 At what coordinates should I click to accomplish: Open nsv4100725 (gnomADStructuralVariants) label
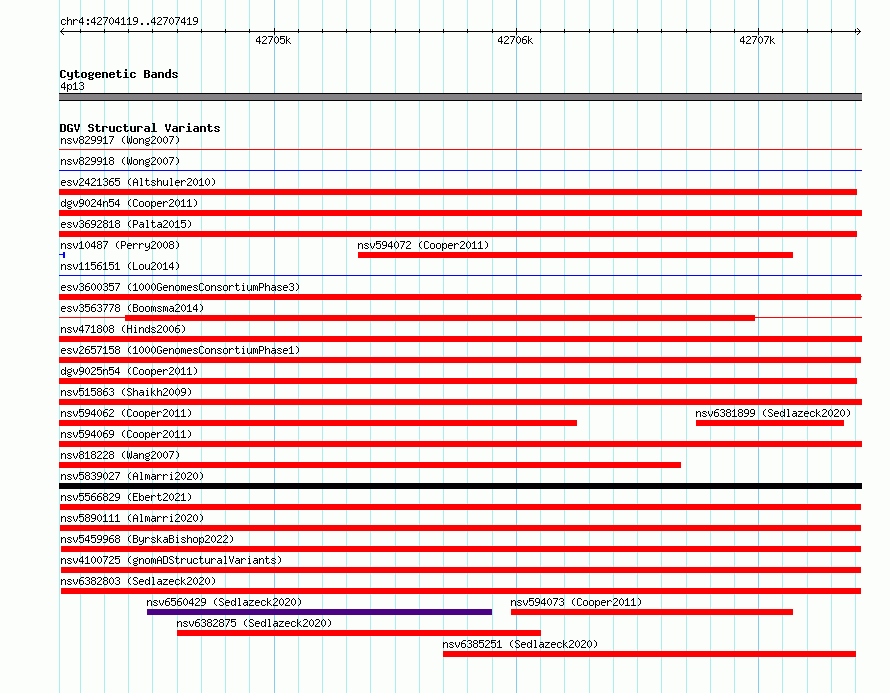coord(171,560)
